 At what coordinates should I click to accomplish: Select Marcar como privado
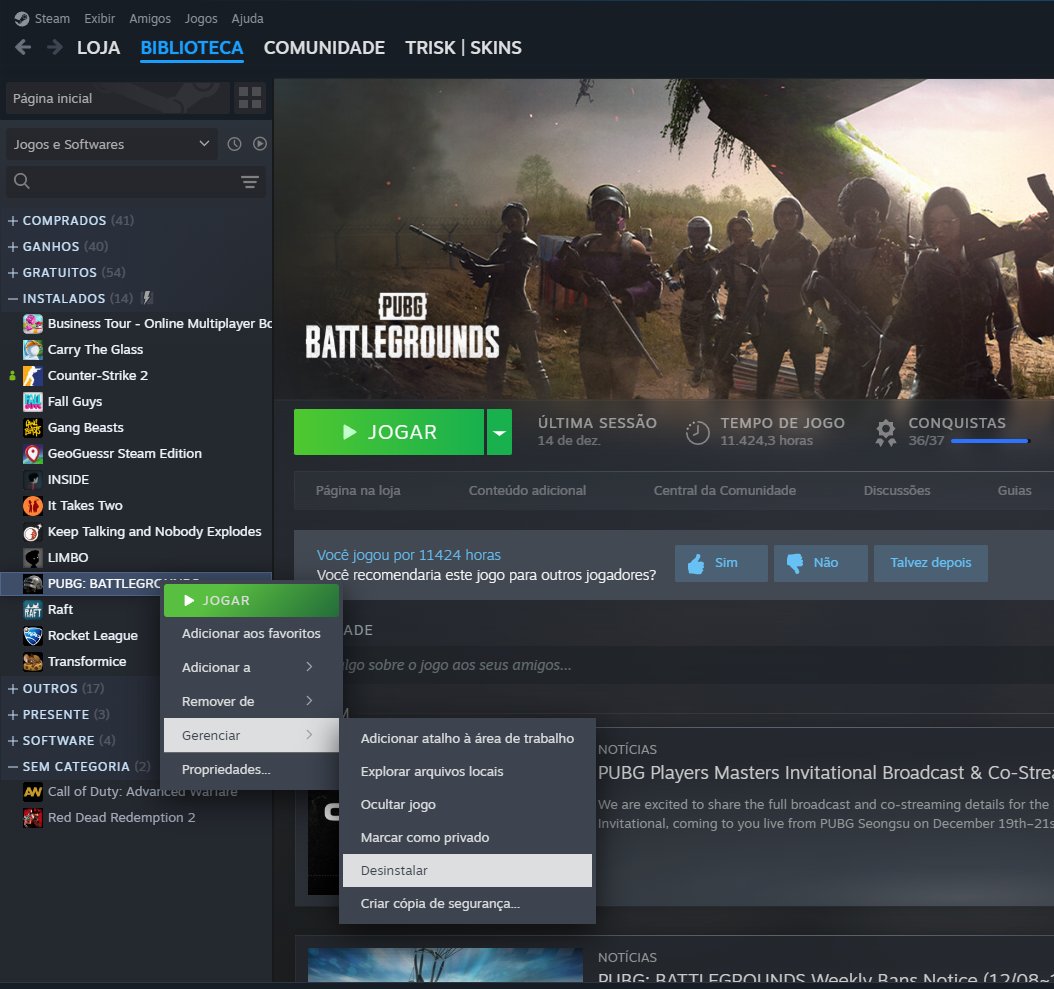coord(467,838)
